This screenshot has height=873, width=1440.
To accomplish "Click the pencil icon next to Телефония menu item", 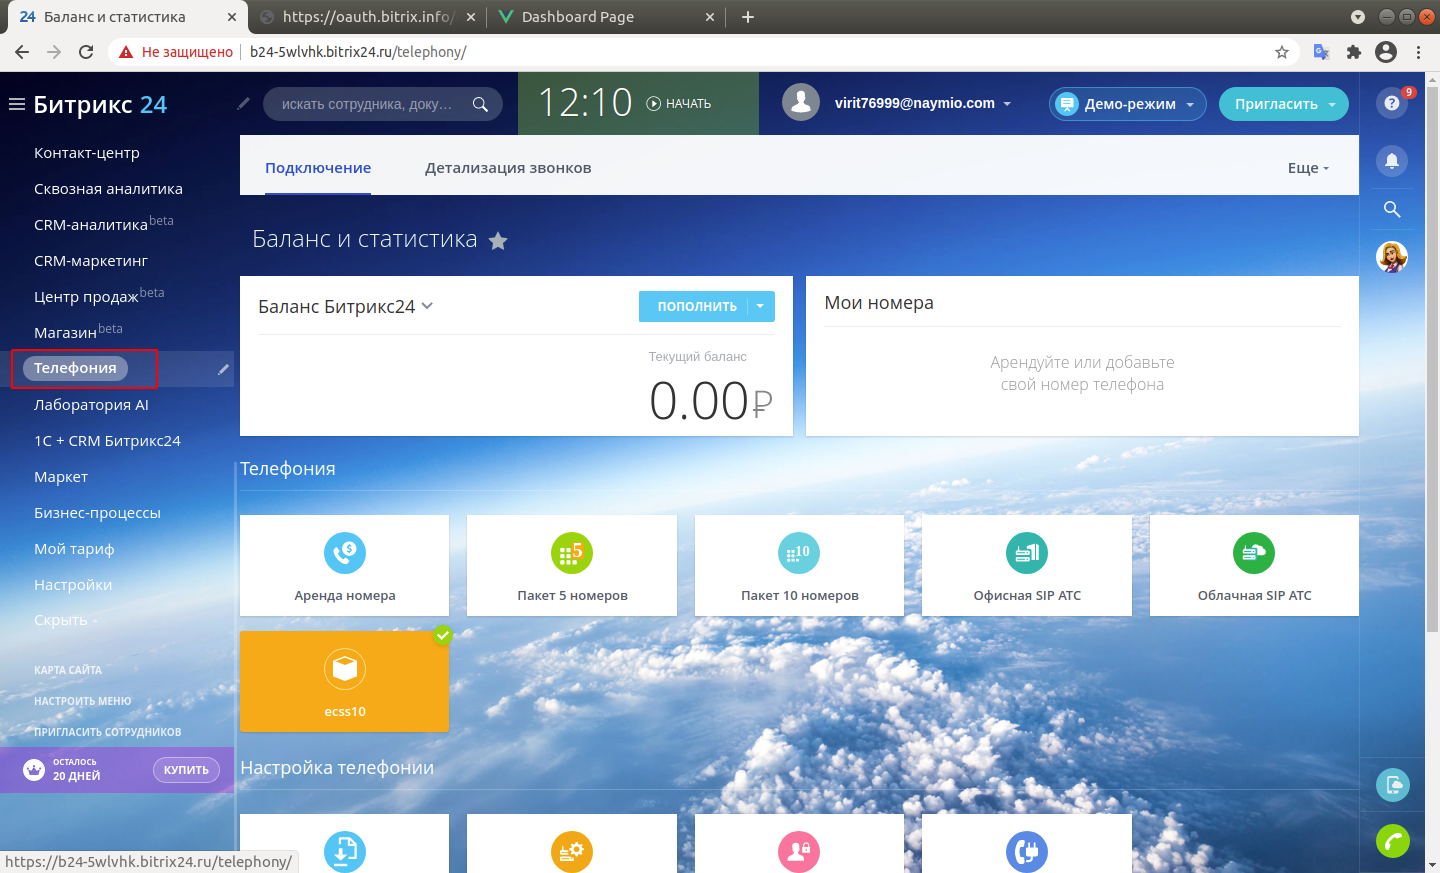I will tap(223, 369).
